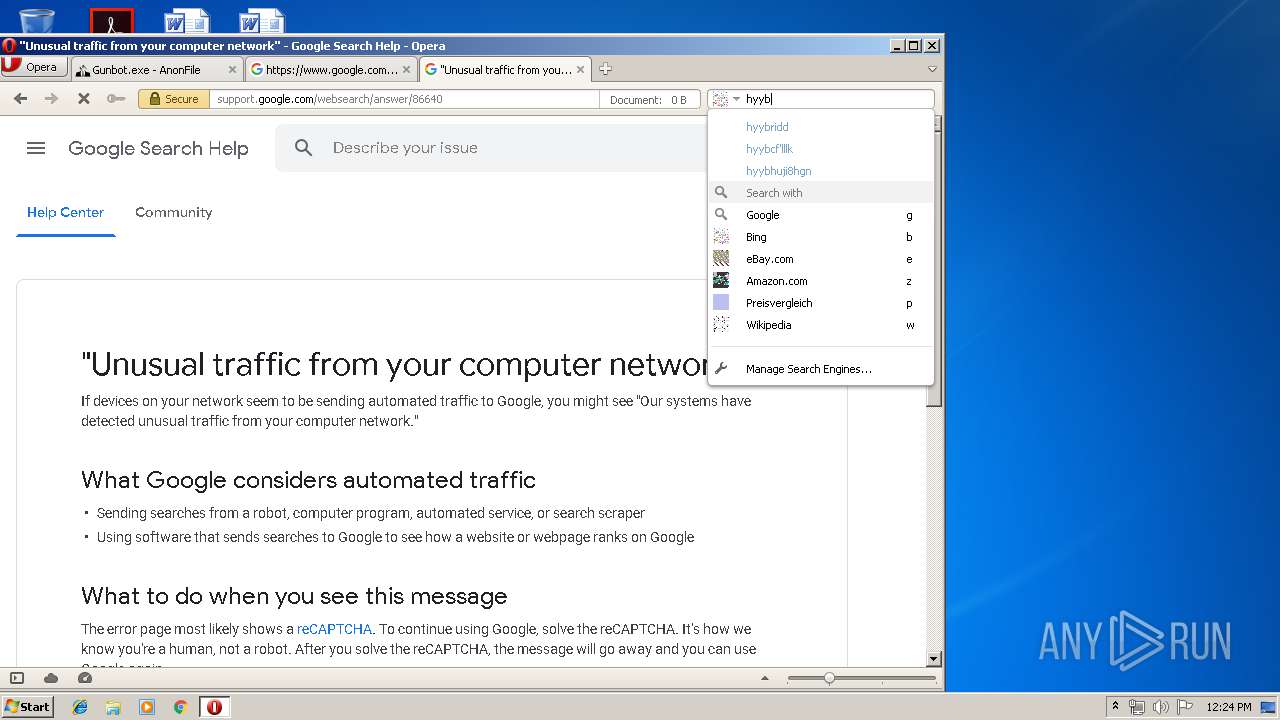This screenshot has width=1280, height=720.
Task: Select the Unusual traffic from you... tab
Action: click(x=506, y=70)
